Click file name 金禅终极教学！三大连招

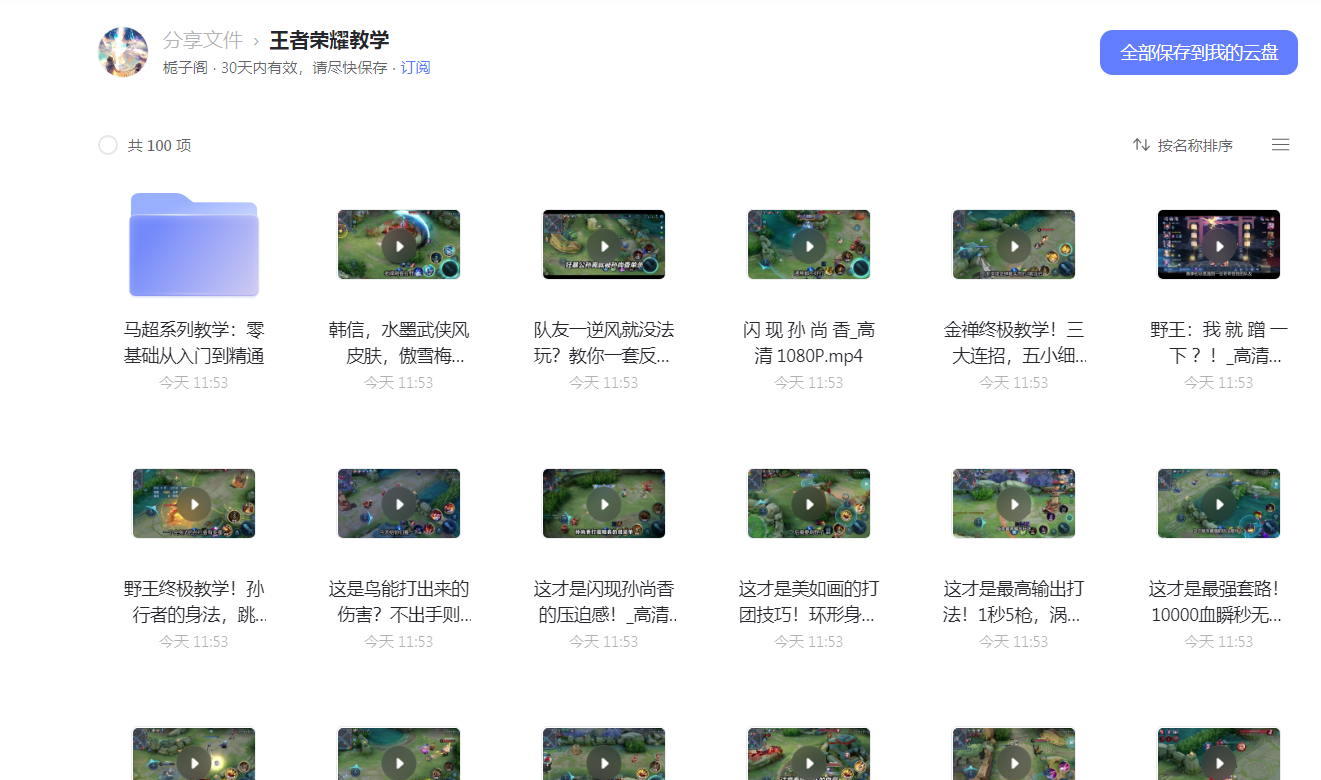[x=1014, y=343]
